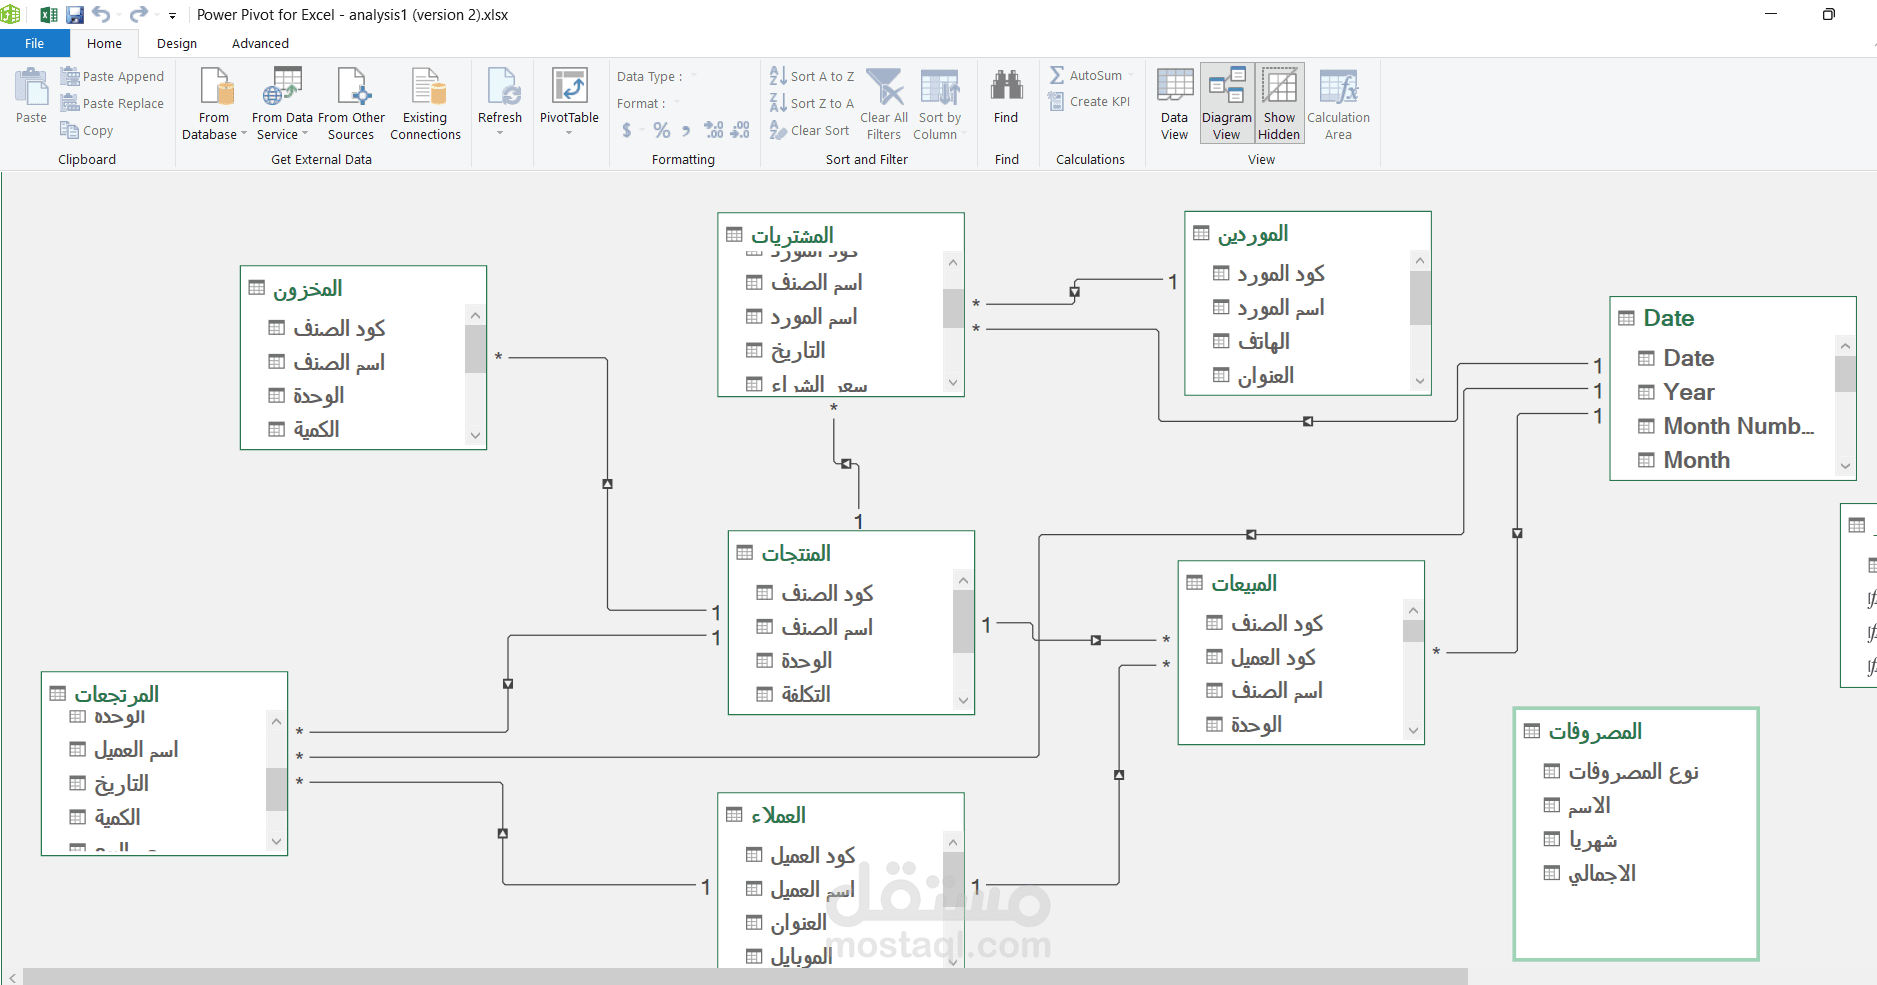The width and height of the screenshot is (1877, 985).
Task: Open the File tab
Action: [35, 43]
